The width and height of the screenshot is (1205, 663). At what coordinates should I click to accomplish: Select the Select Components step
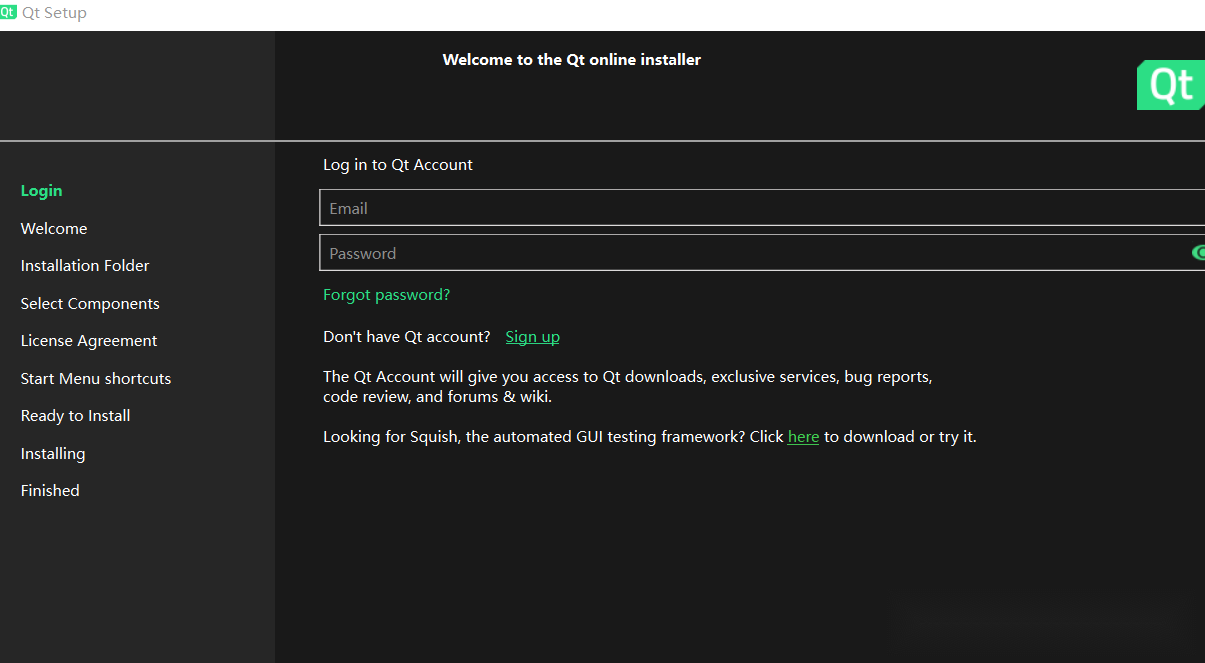pyautogui.click(x=90, y=304)
